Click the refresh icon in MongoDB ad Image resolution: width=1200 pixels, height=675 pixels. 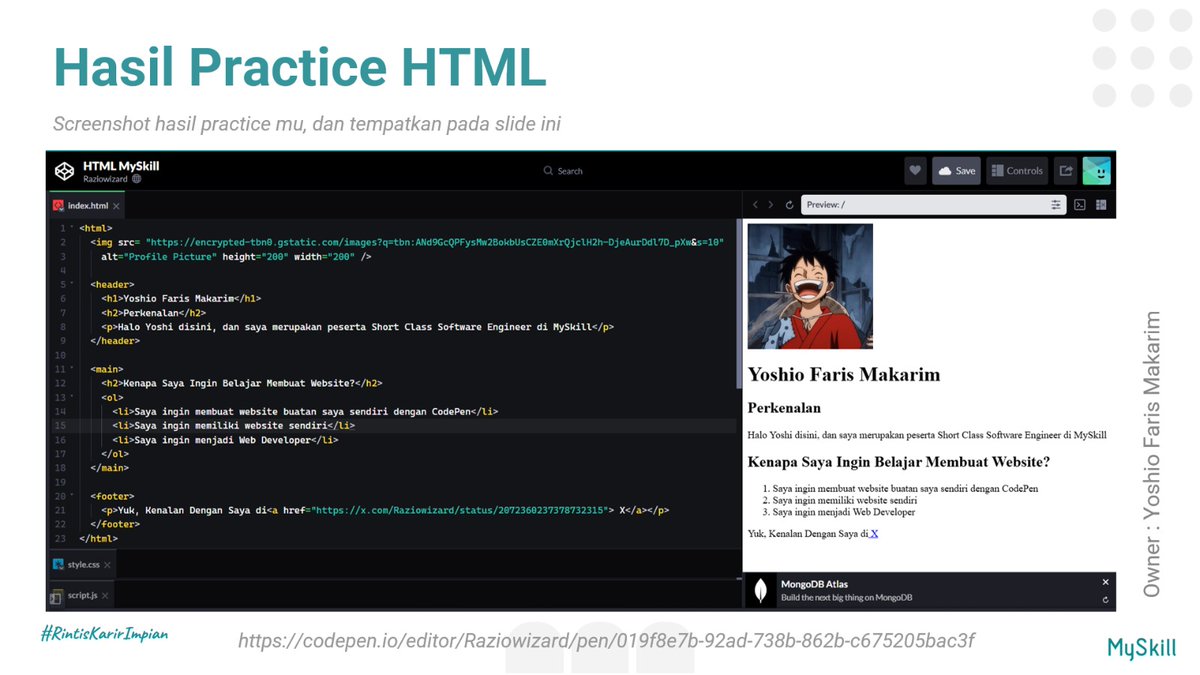pos(1105,600)
